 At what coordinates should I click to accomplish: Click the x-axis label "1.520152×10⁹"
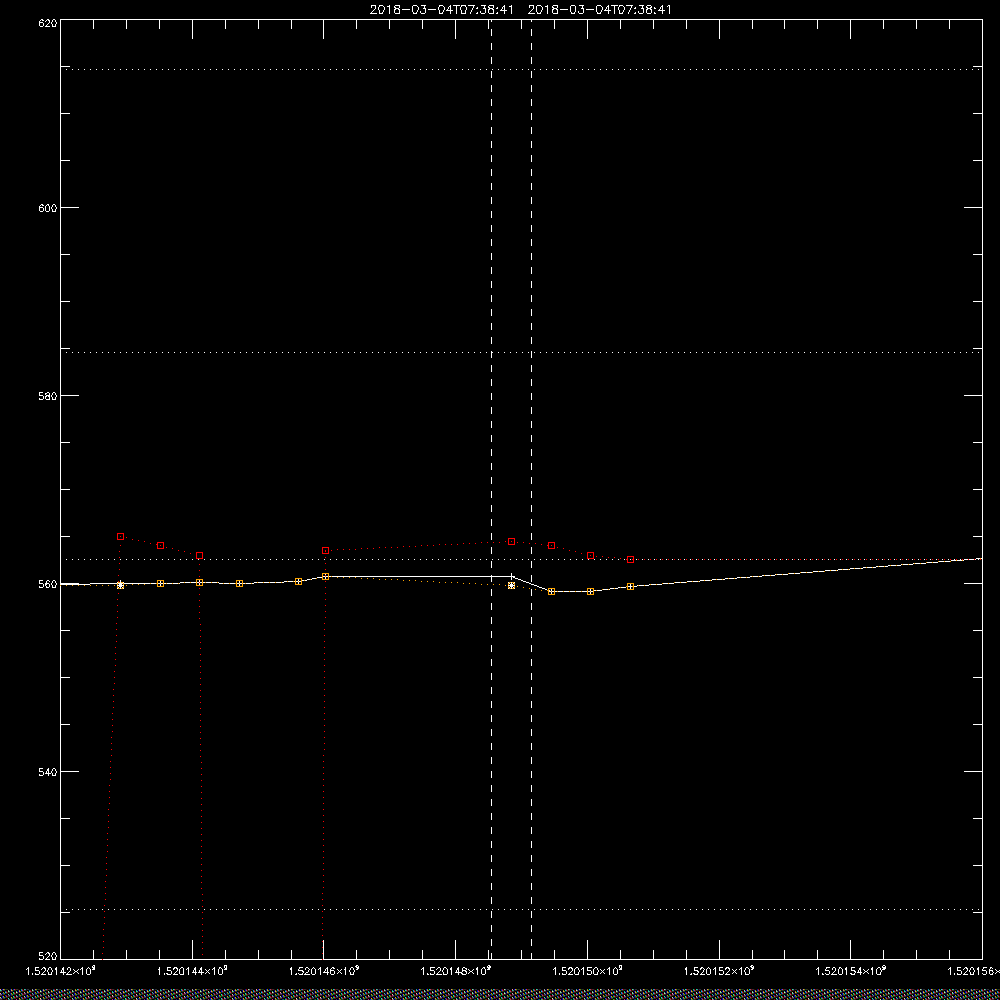coord(719,971)
